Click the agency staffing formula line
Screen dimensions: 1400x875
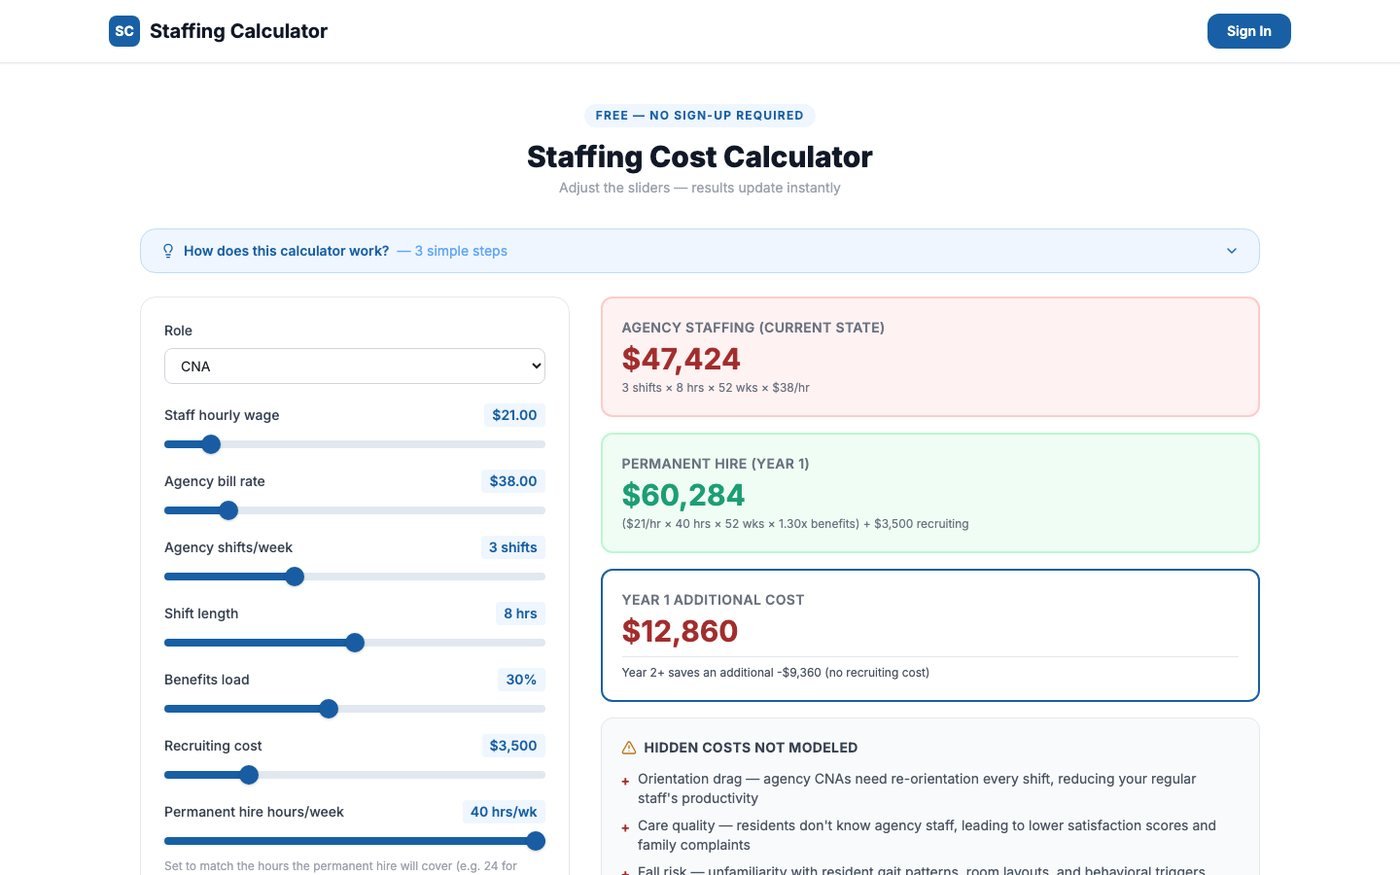tap(716, 388)
